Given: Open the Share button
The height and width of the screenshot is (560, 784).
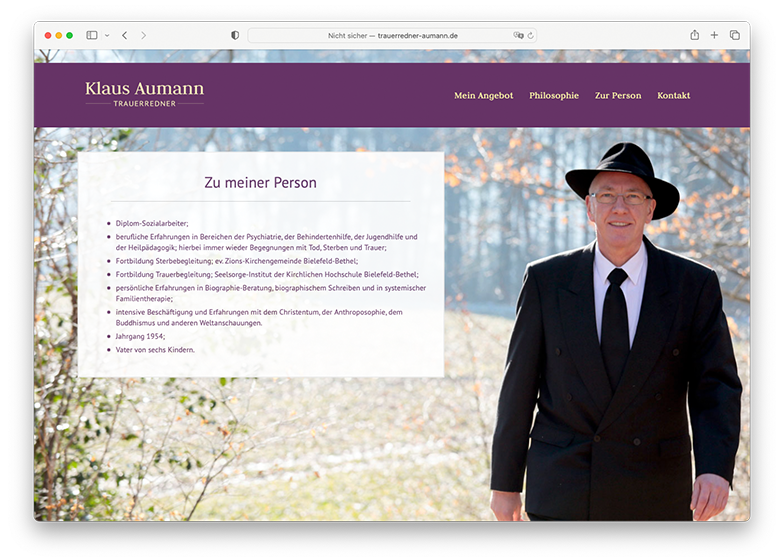Looking at the screenshot, I should point(694,35).
